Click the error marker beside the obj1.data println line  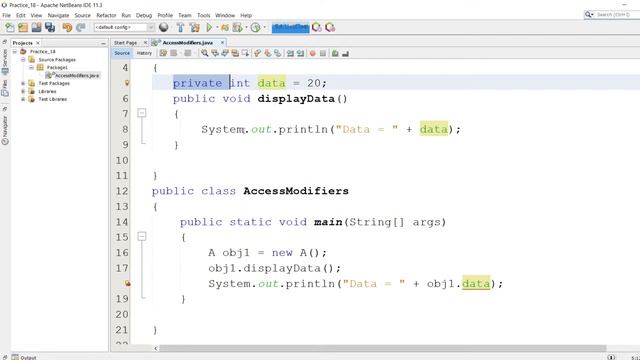click(127, 283)
